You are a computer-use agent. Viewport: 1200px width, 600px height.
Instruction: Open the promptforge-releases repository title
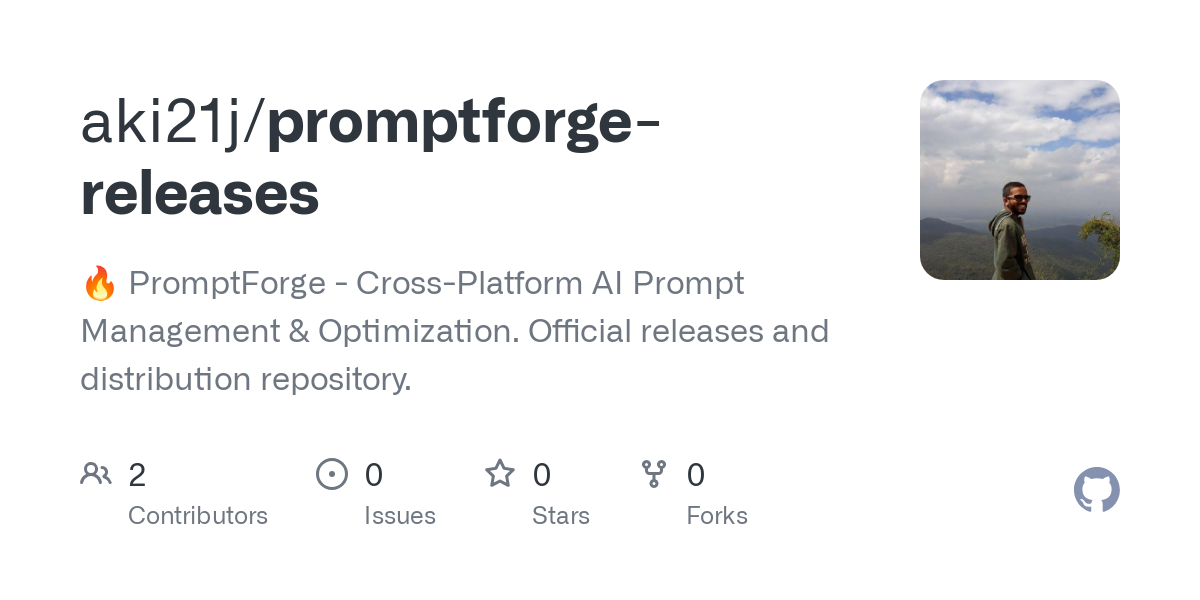tap(370, 158)
